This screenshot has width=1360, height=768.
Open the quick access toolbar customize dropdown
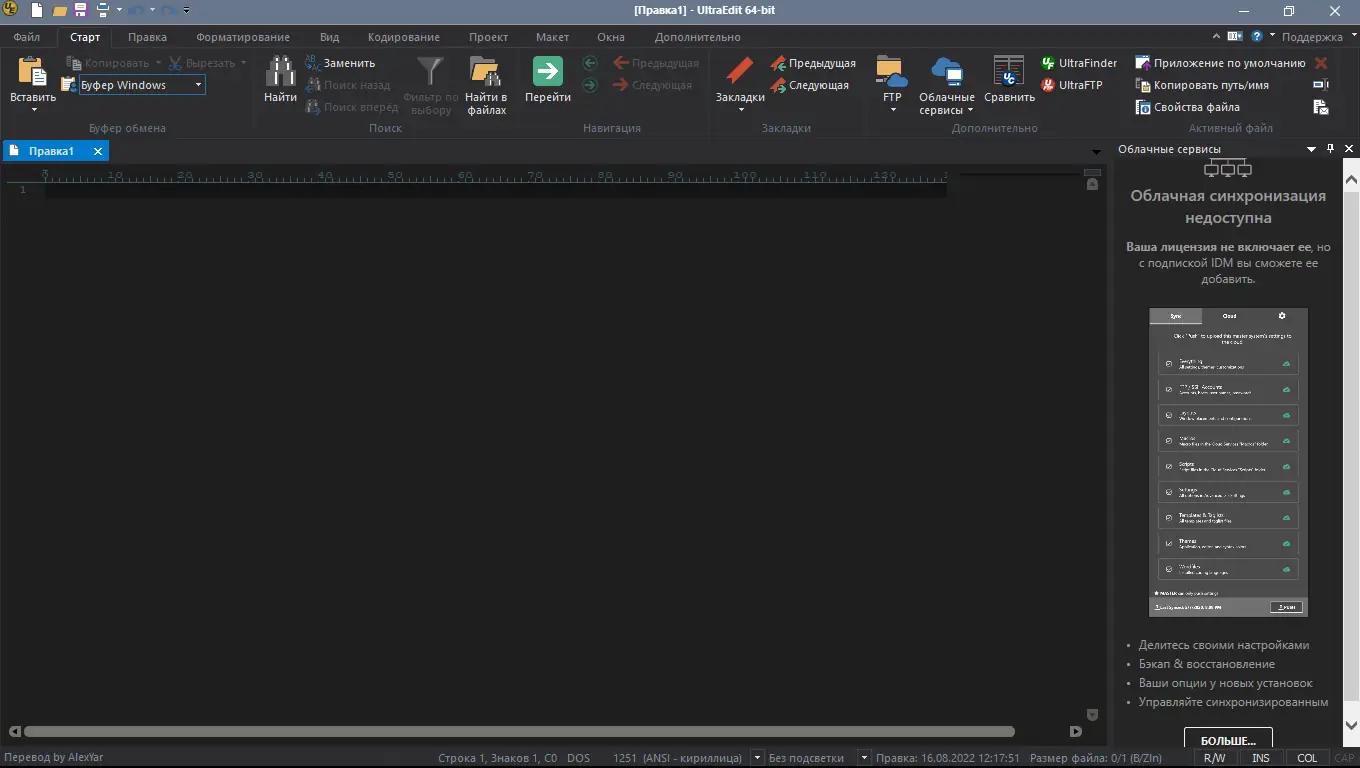click(186, 10)
